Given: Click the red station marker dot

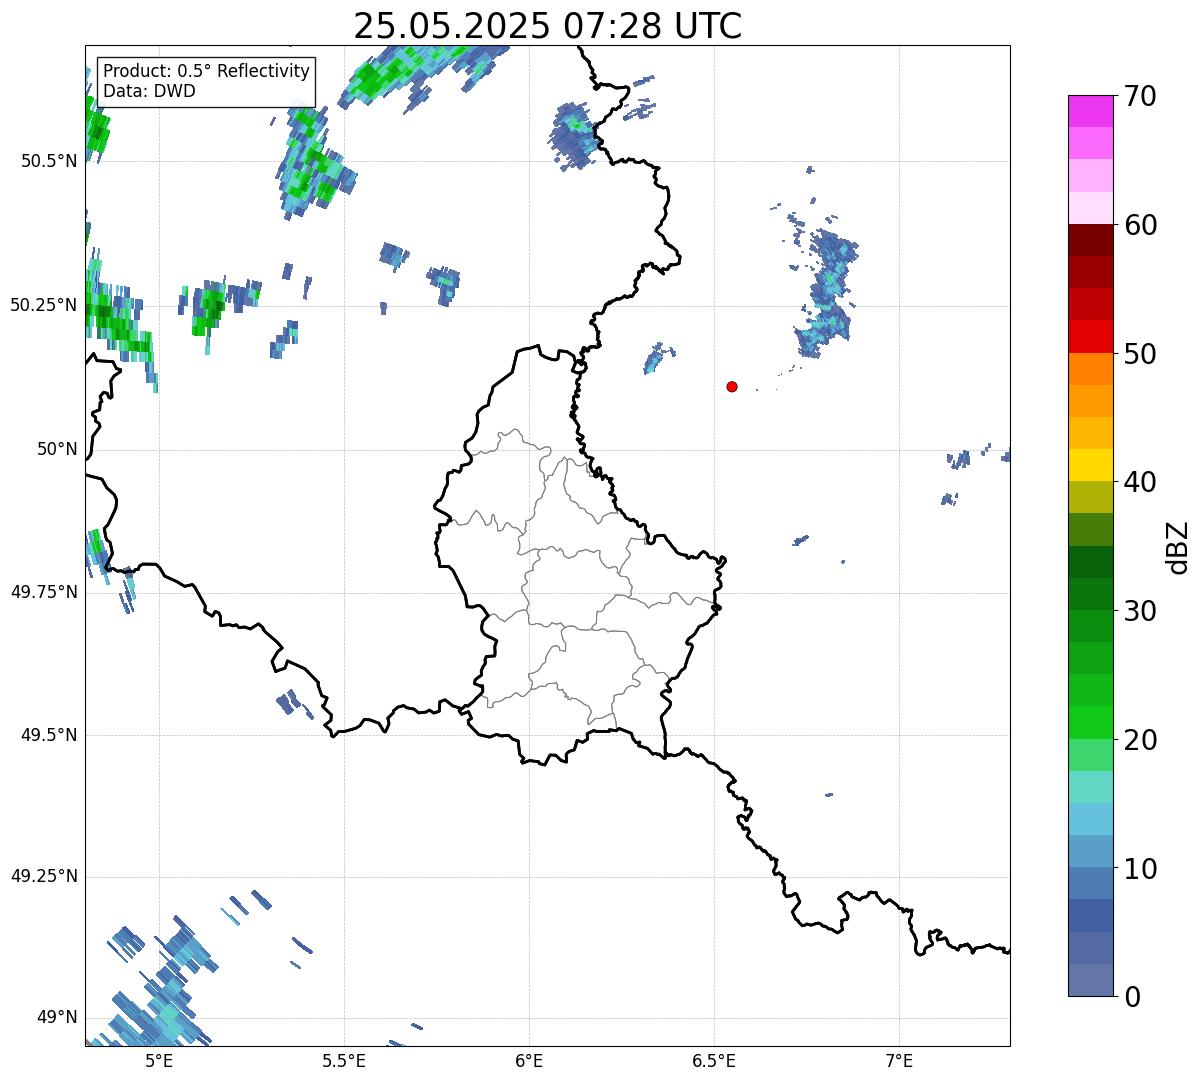Looking at the screenshot, I should (732, 386).
